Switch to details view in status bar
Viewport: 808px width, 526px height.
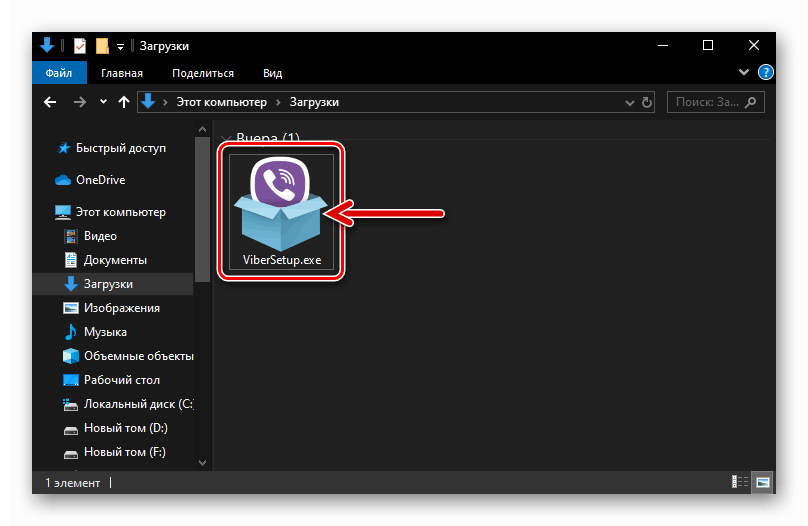coord(739,482)
